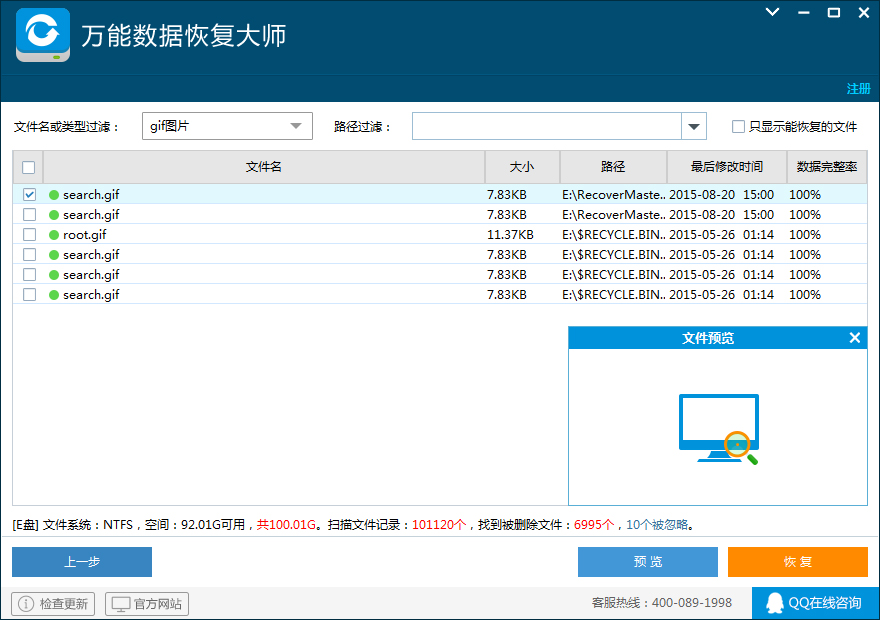Click the QQ penguin icon on QQ在线咨询
880x620 pixels.
pyautogui.click(x=775, y=603)
